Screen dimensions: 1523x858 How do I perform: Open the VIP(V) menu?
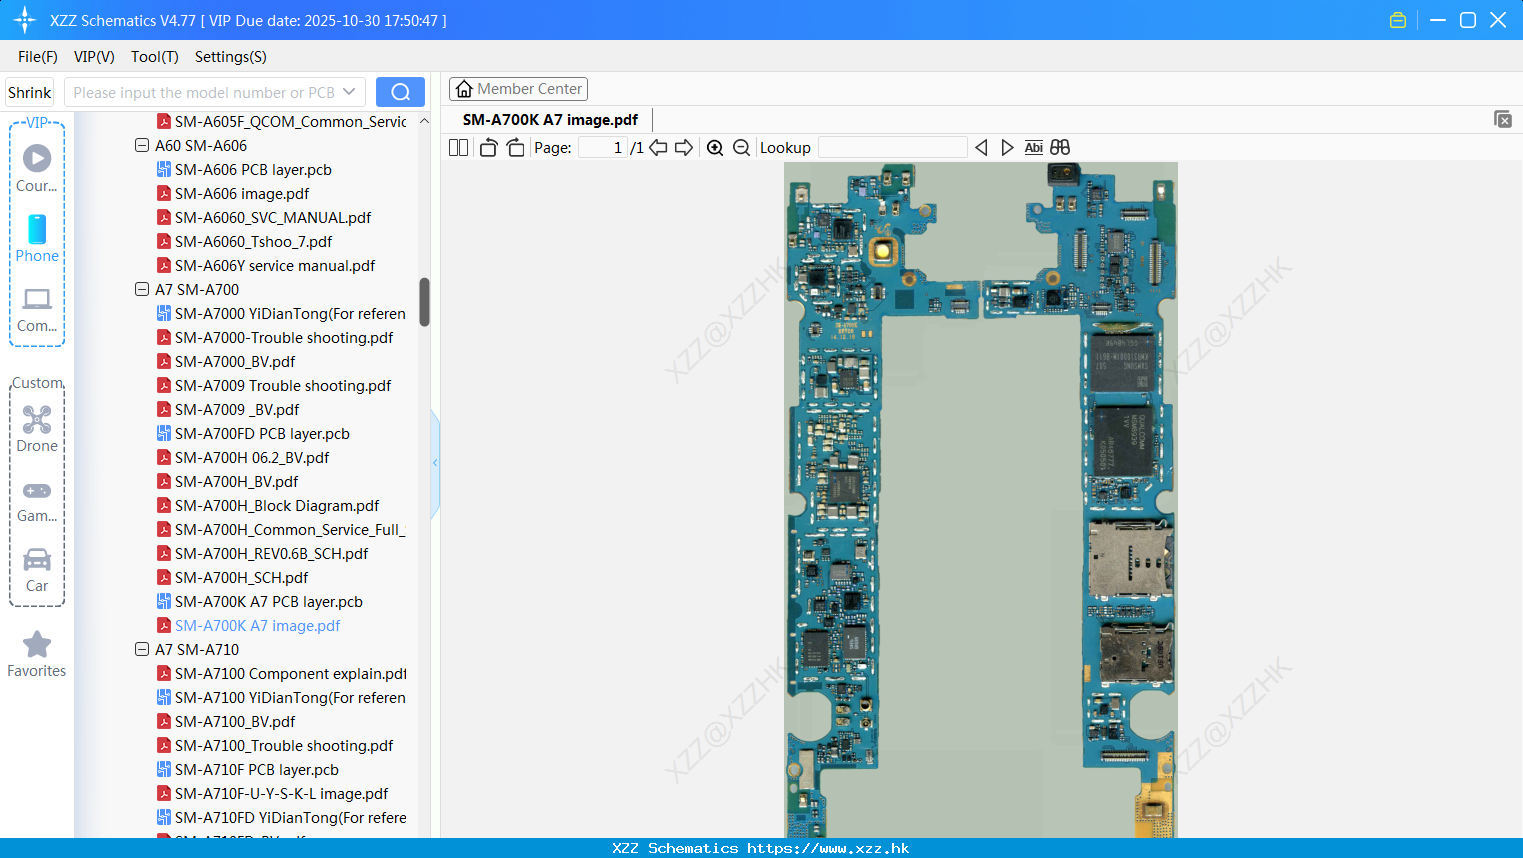(94, 57)
